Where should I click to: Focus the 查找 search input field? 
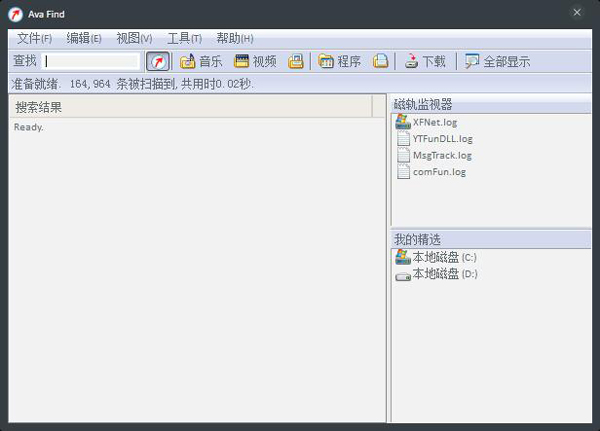(x=90, y=61)
